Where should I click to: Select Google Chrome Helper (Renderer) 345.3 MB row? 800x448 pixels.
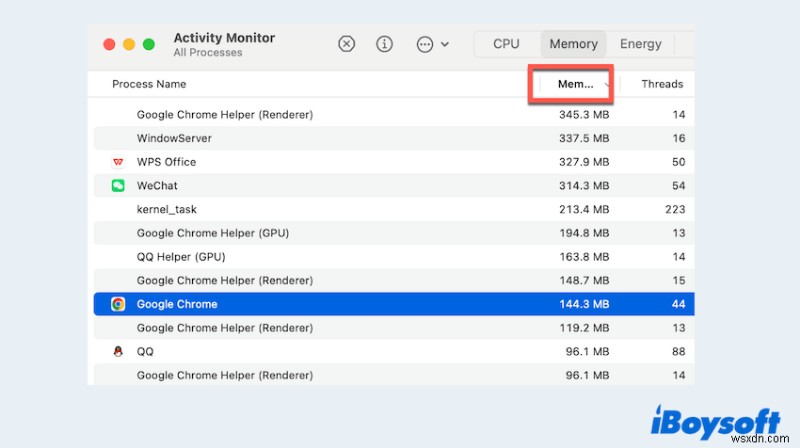pyautogui.click(x=394, y=115)
